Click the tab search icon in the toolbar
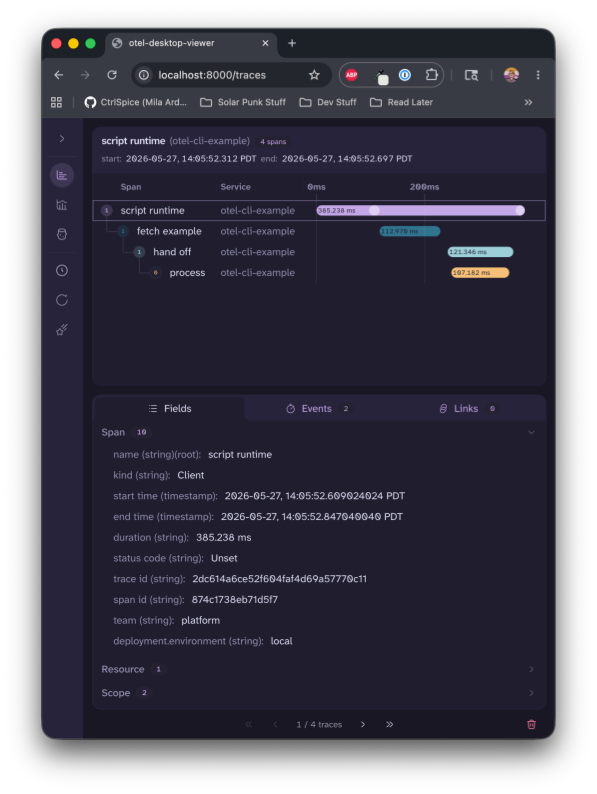 pos(471,75)
